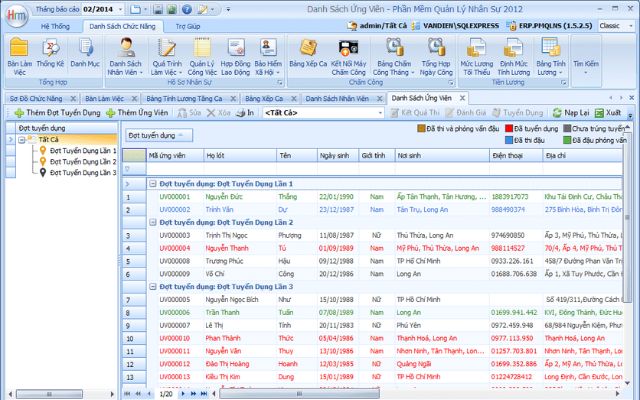Open Kết Nối Máy Chấm Công icon

tap(348, 56)
